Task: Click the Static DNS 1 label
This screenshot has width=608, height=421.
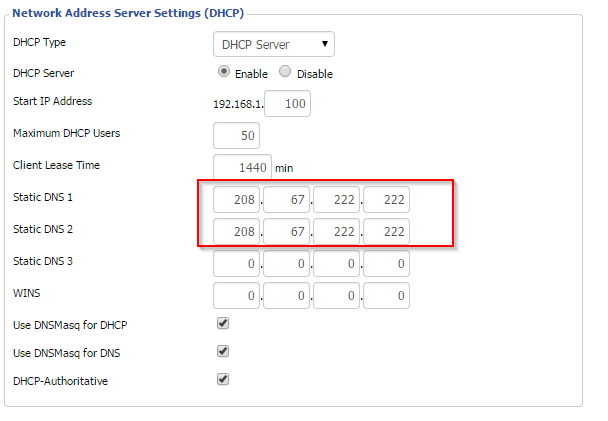Action: pos(43,197)
